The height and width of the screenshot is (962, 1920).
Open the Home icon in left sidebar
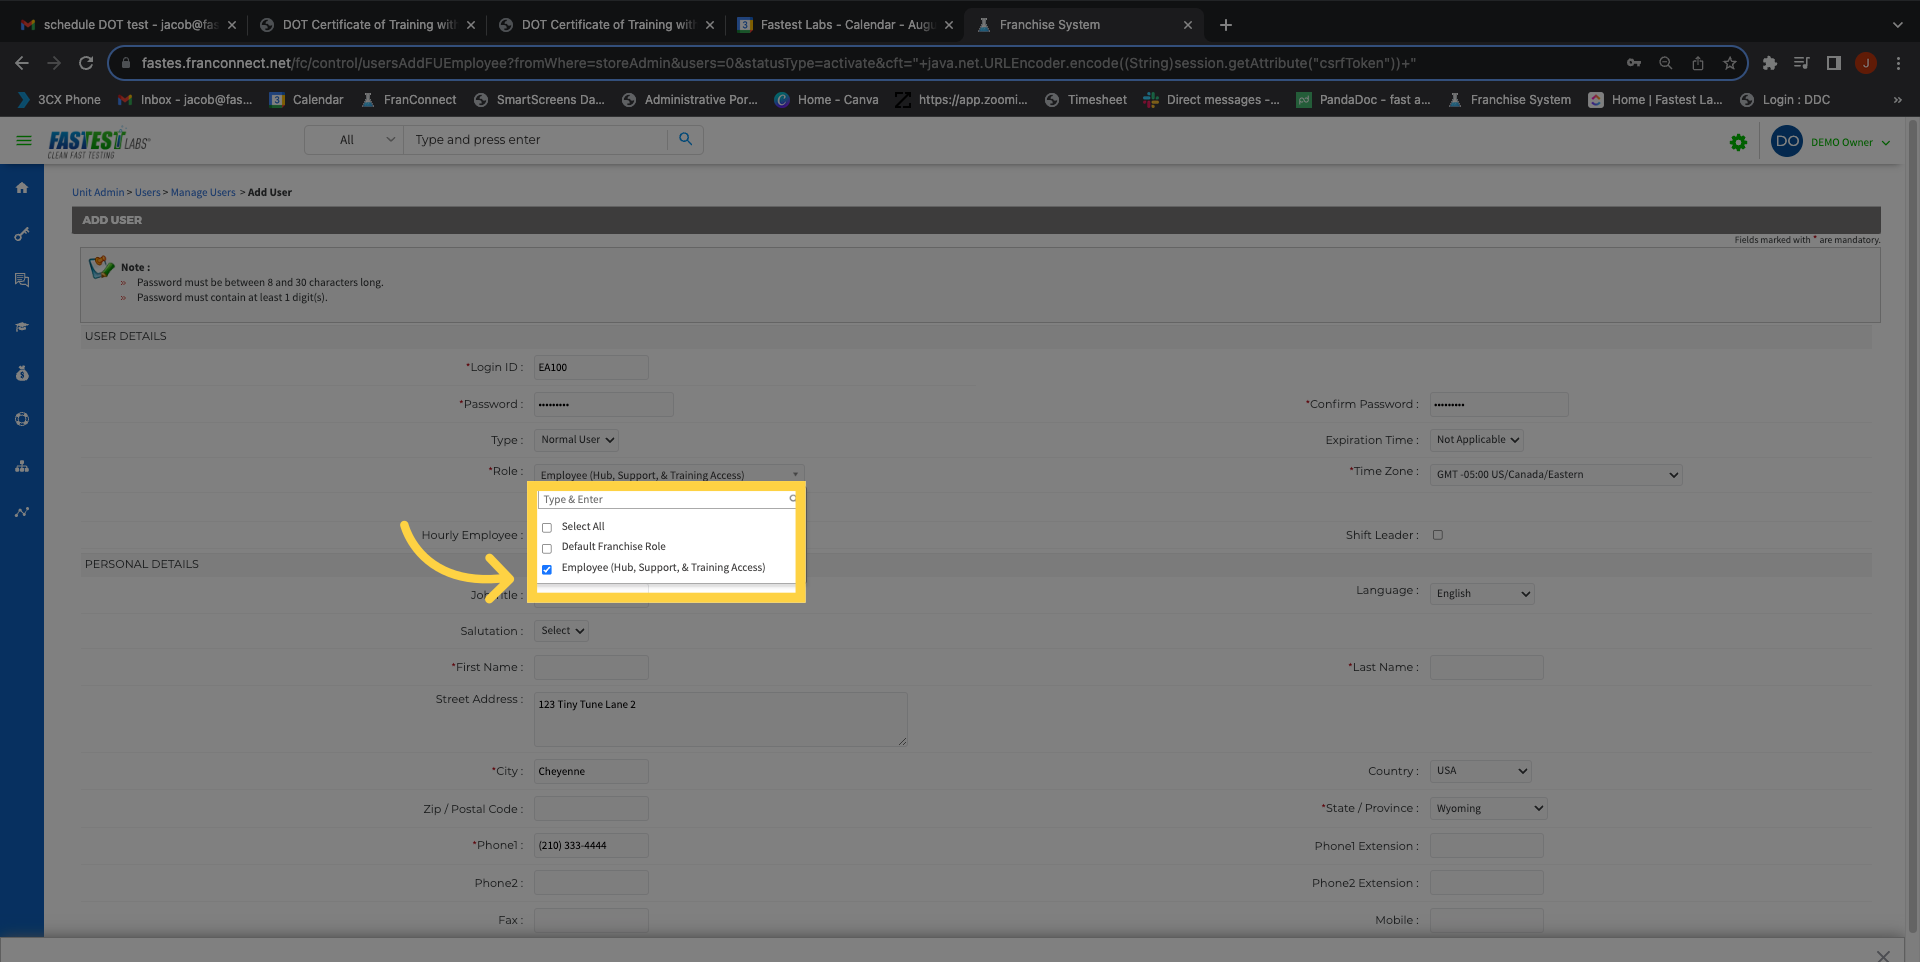(22, 188)
